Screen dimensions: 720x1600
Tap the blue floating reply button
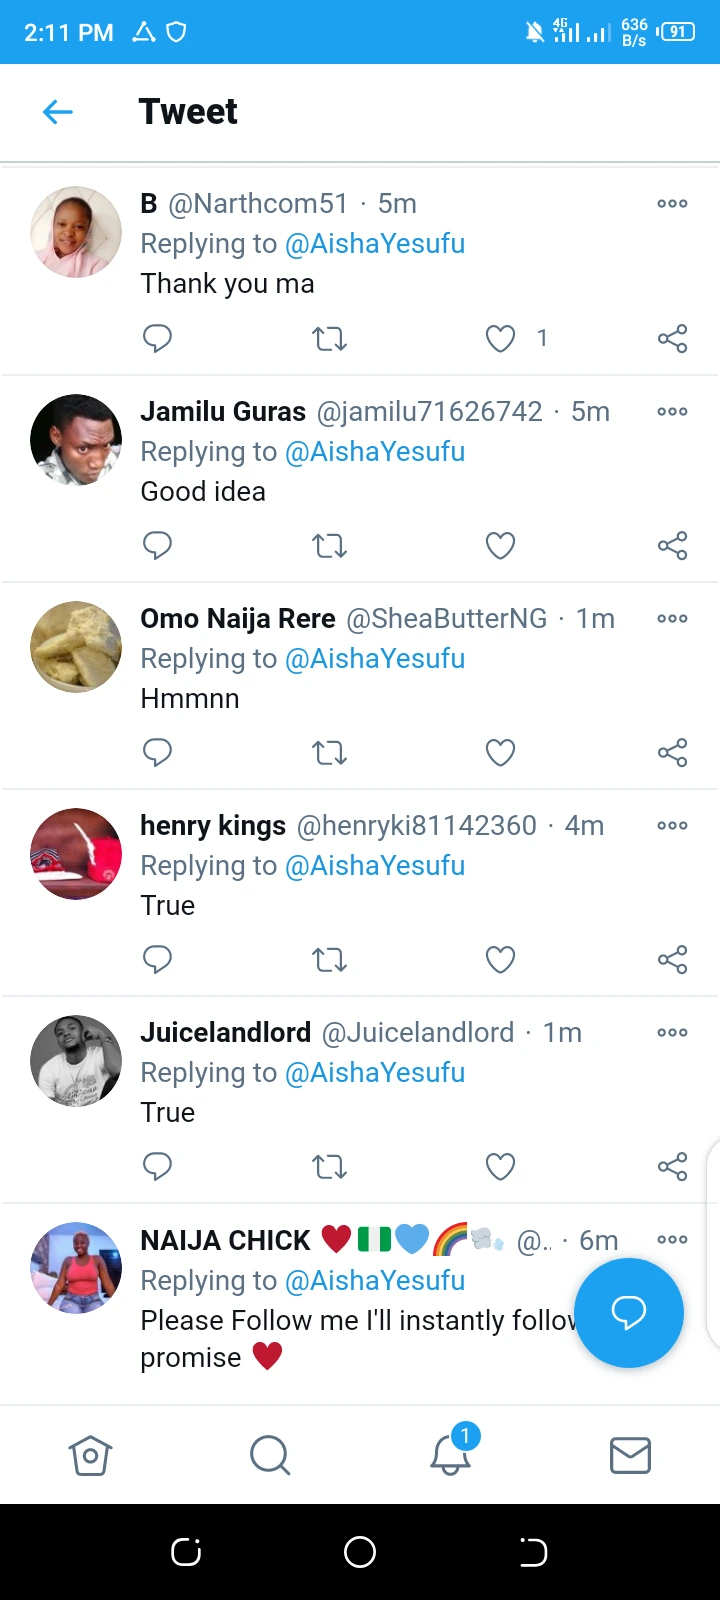pyautogui.click(x=629, y=1312)
